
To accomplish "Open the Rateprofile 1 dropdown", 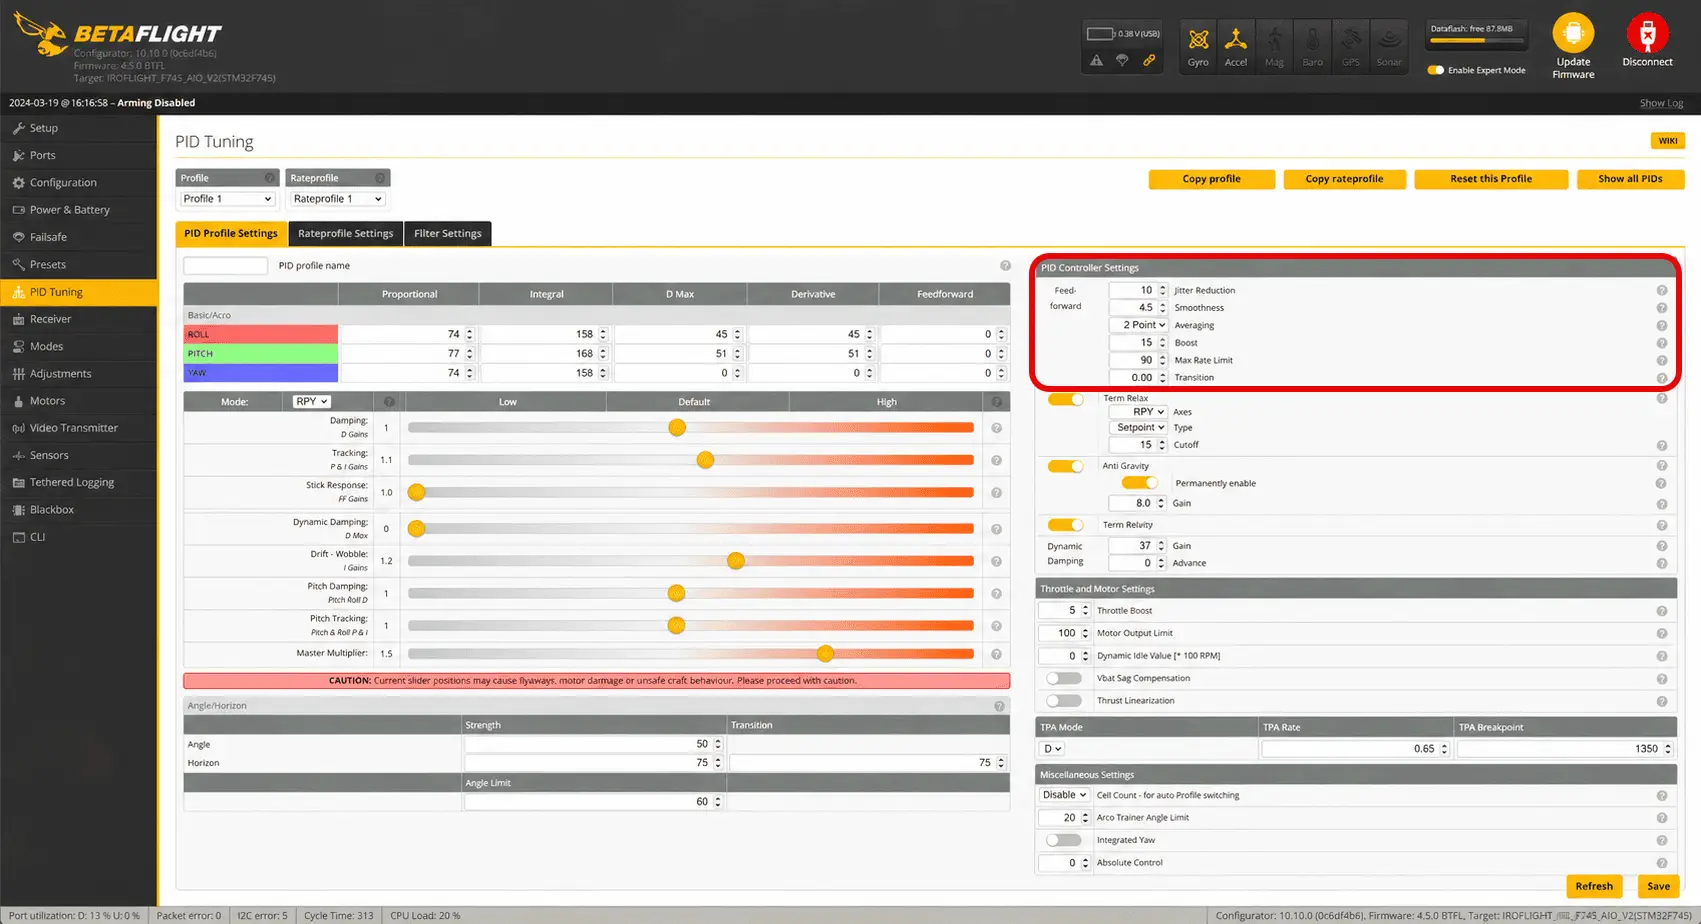I will coord(337,199).
